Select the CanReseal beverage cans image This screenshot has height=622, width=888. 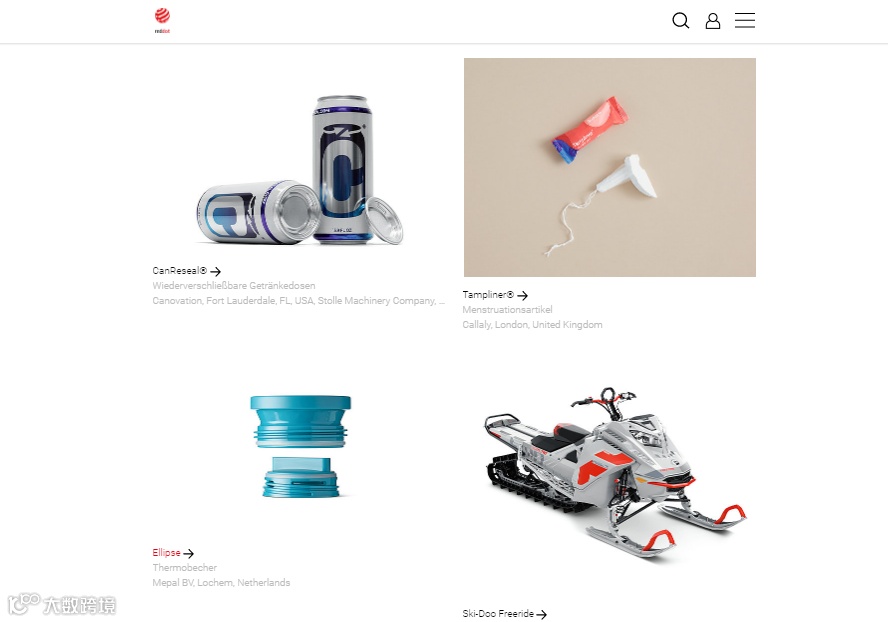[x=299, y=169]
